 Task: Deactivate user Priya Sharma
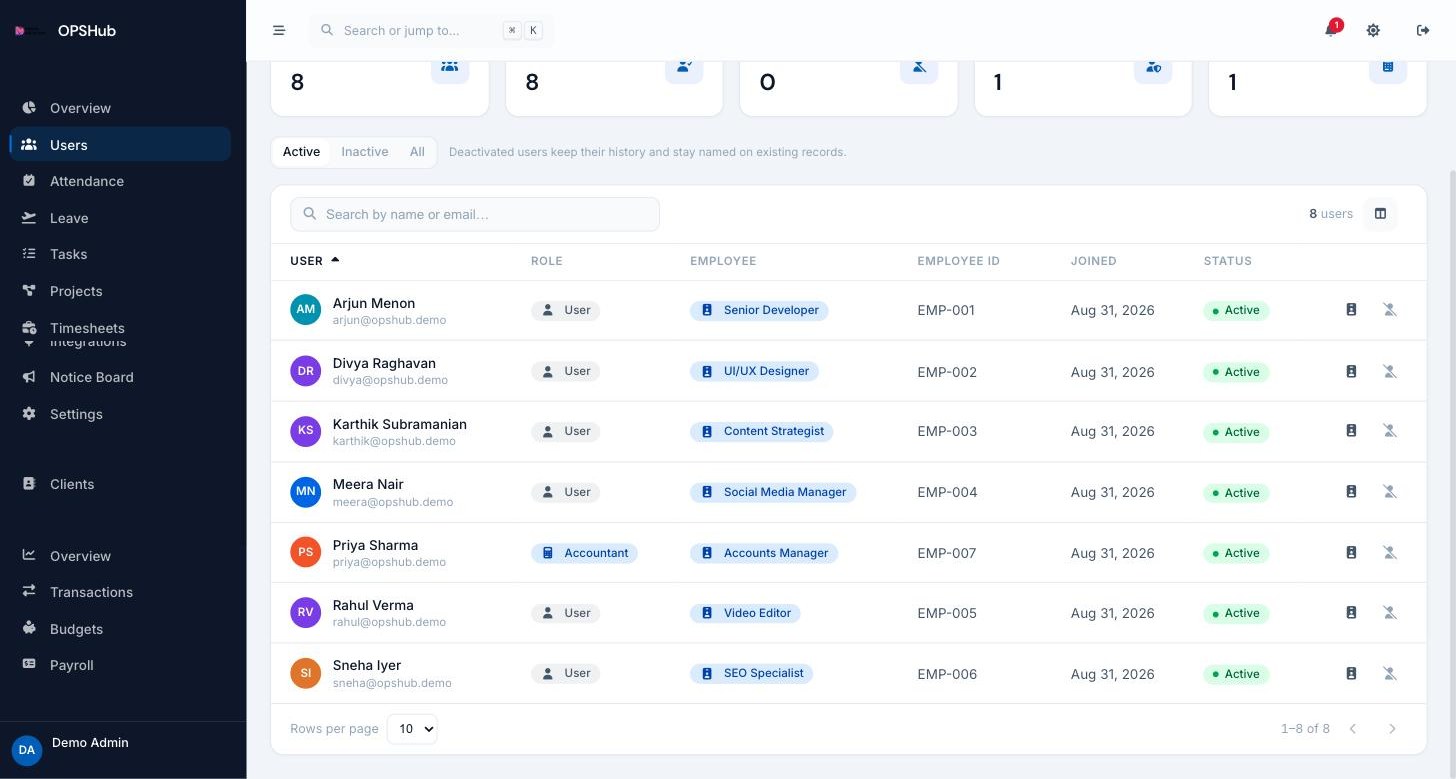coord(1389,553)
